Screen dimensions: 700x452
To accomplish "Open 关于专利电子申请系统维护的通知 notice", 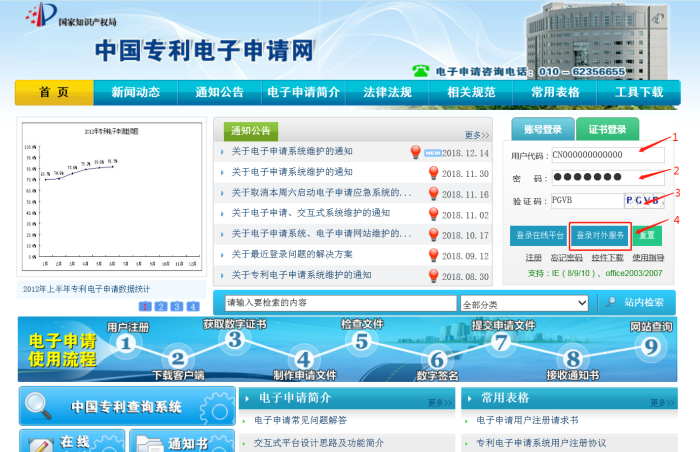I will 301,275.
